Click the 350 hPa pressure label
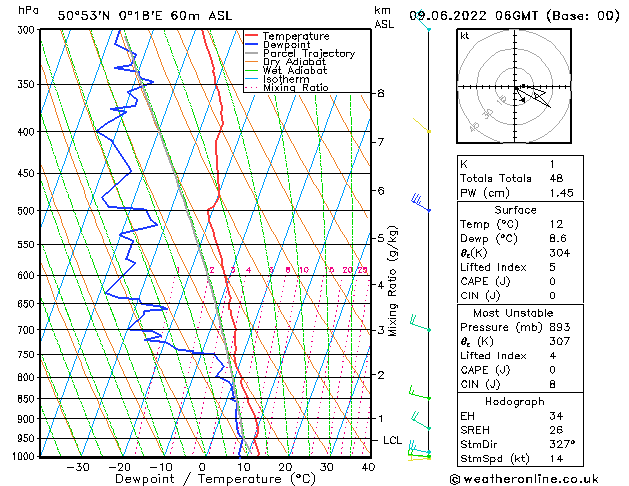Viewport: 629px width, 486px height. [x=28, y=85]
